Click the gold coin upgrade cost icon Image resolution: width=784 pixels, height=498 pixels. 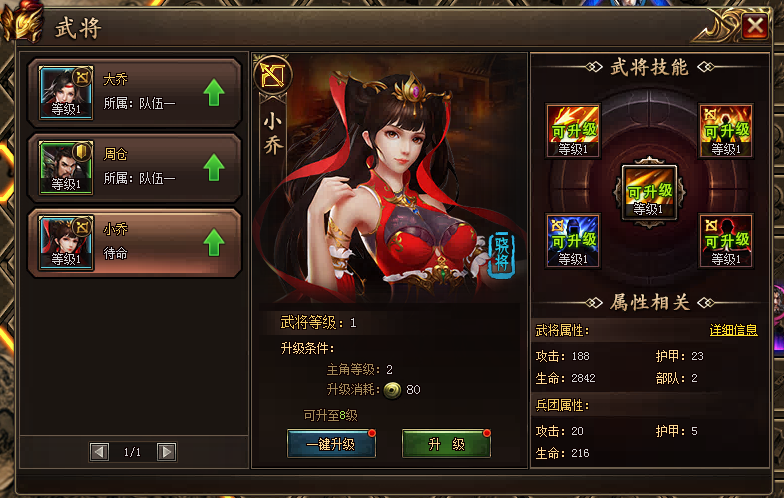392,390
